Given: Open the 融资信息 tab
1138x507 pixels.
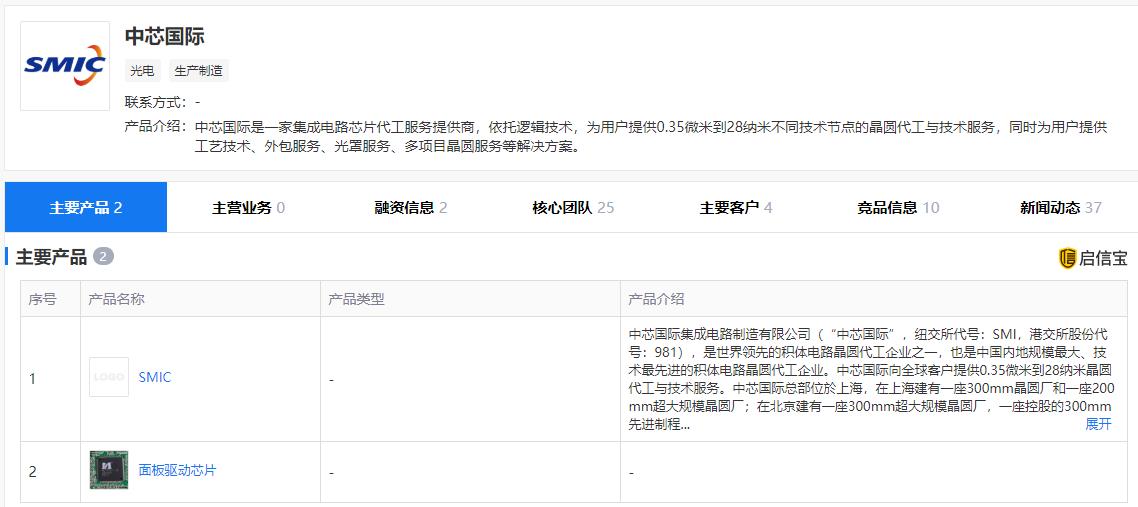Looking at the screenshot, I should 411,207.
